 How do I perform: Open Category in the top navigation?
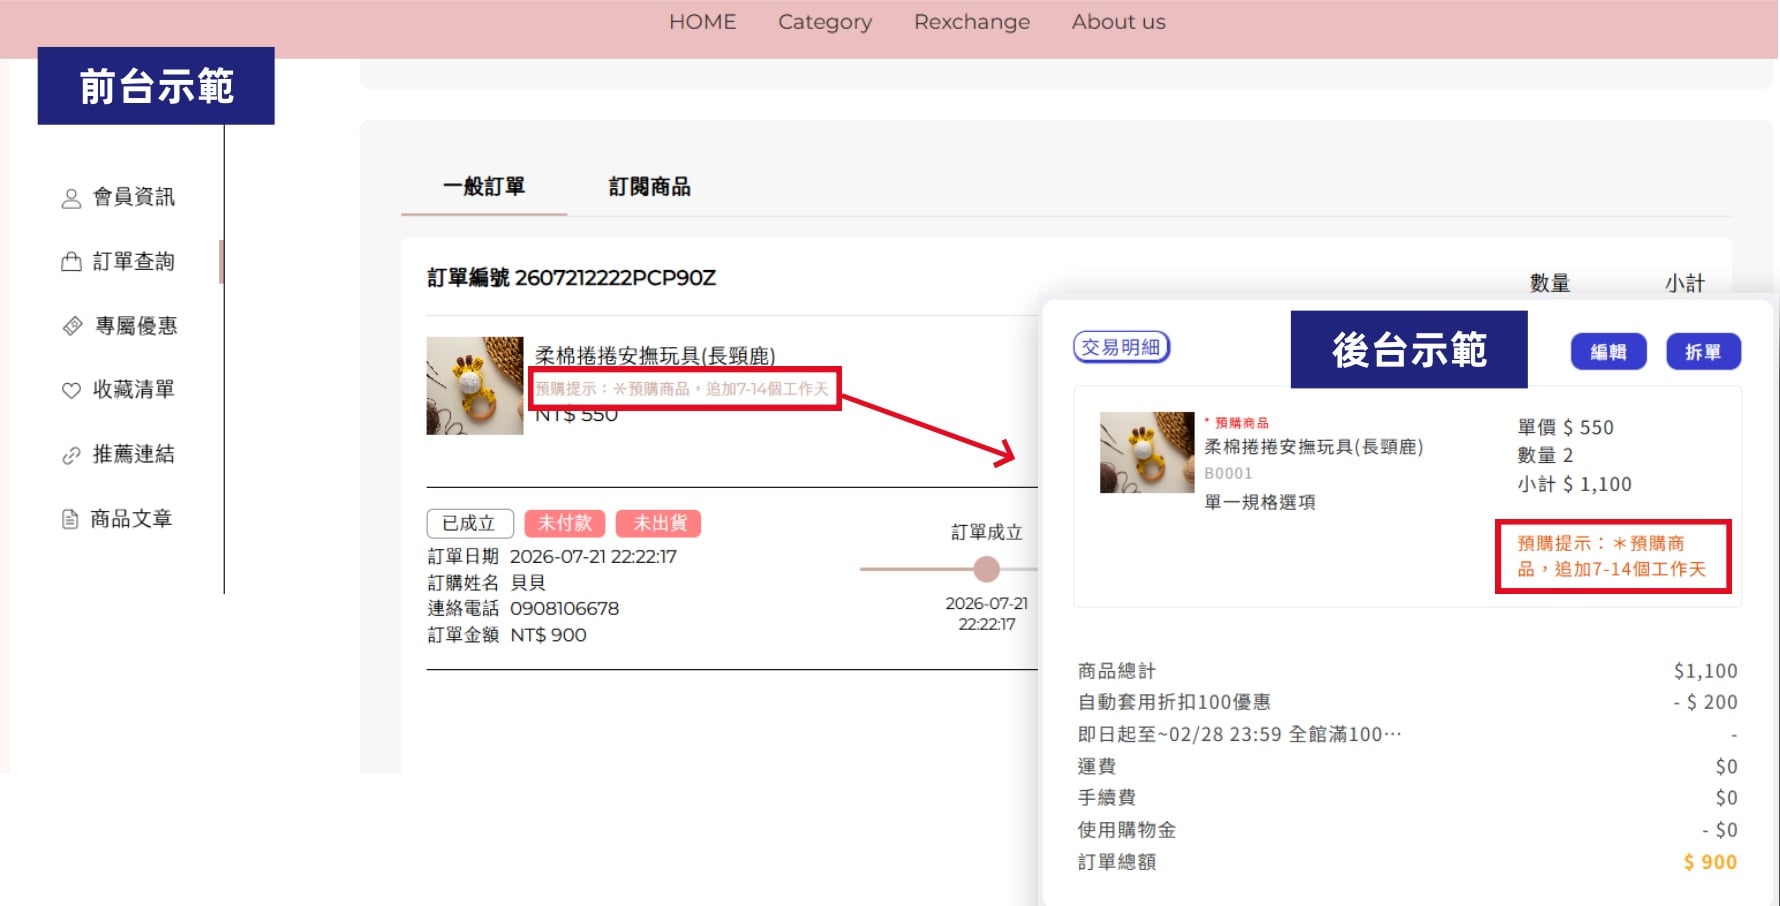pos(825,22)
